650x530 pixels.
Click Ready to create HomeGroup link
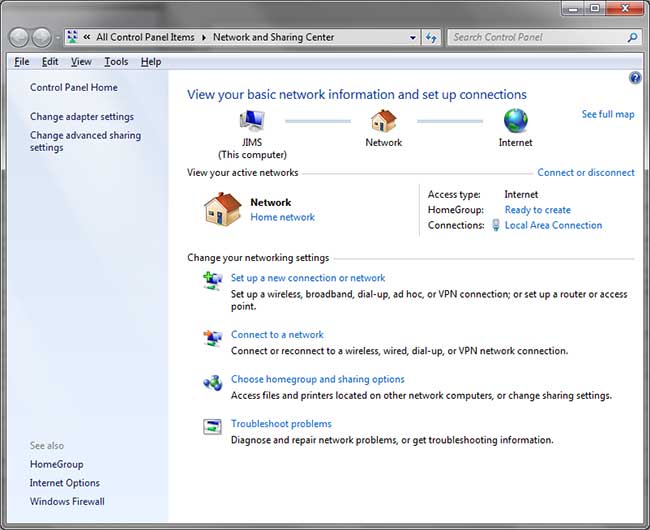coord(538,210)
